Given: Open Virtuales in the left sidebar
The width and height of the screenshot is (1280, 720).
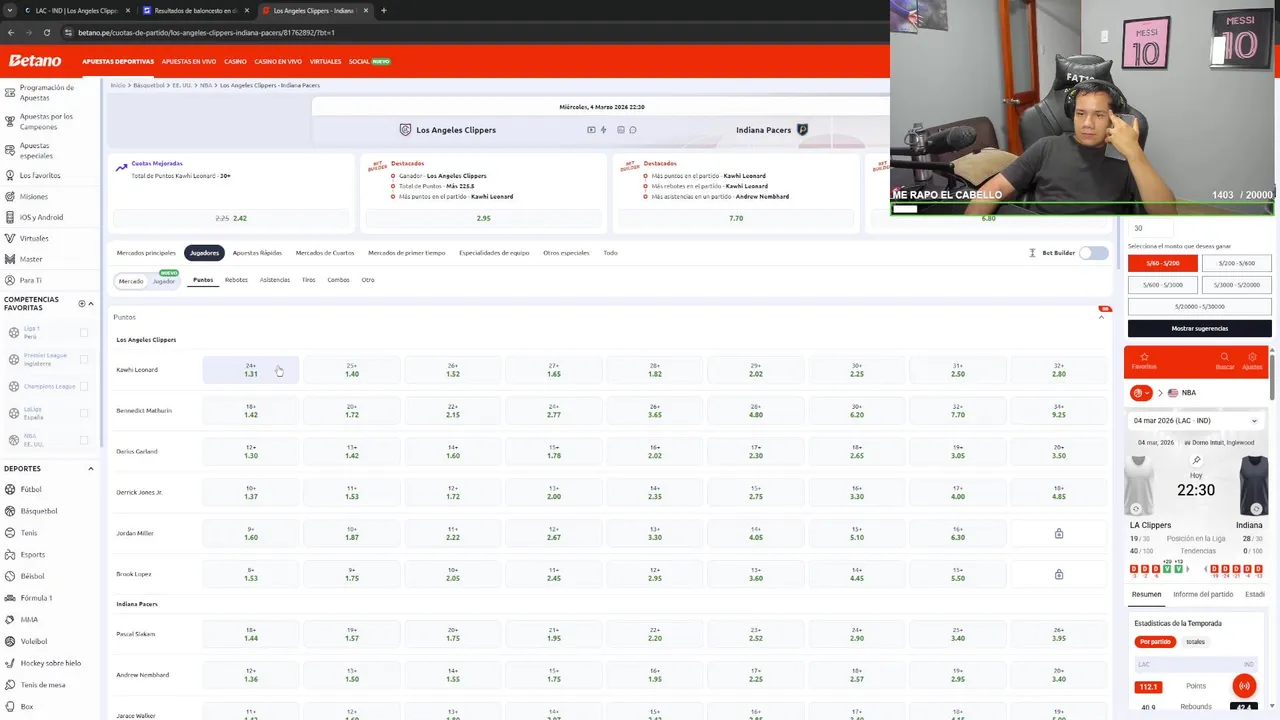Looking at the screenshot, I should click(34, 238).
